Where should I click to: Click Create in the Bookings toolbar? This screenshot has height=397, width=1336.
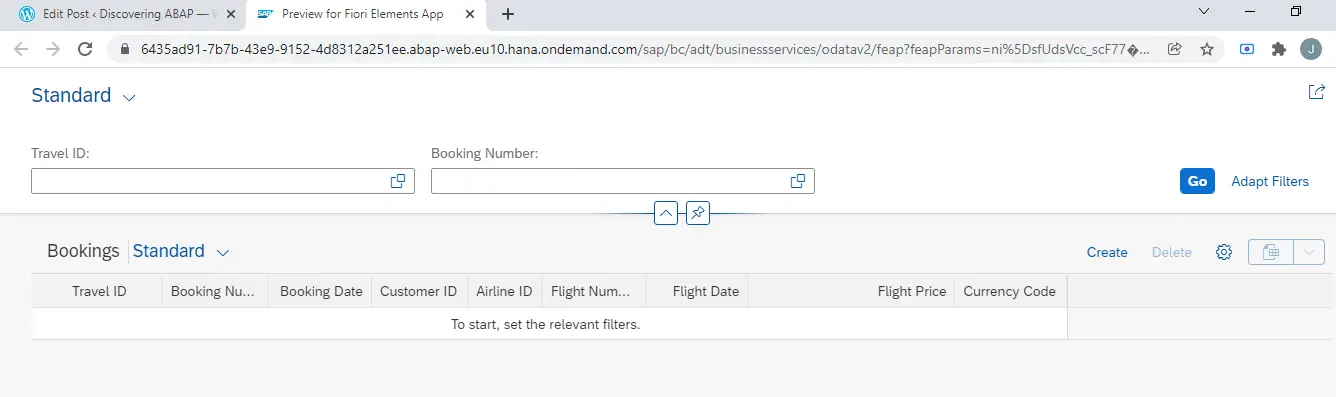click(1107, 252)
